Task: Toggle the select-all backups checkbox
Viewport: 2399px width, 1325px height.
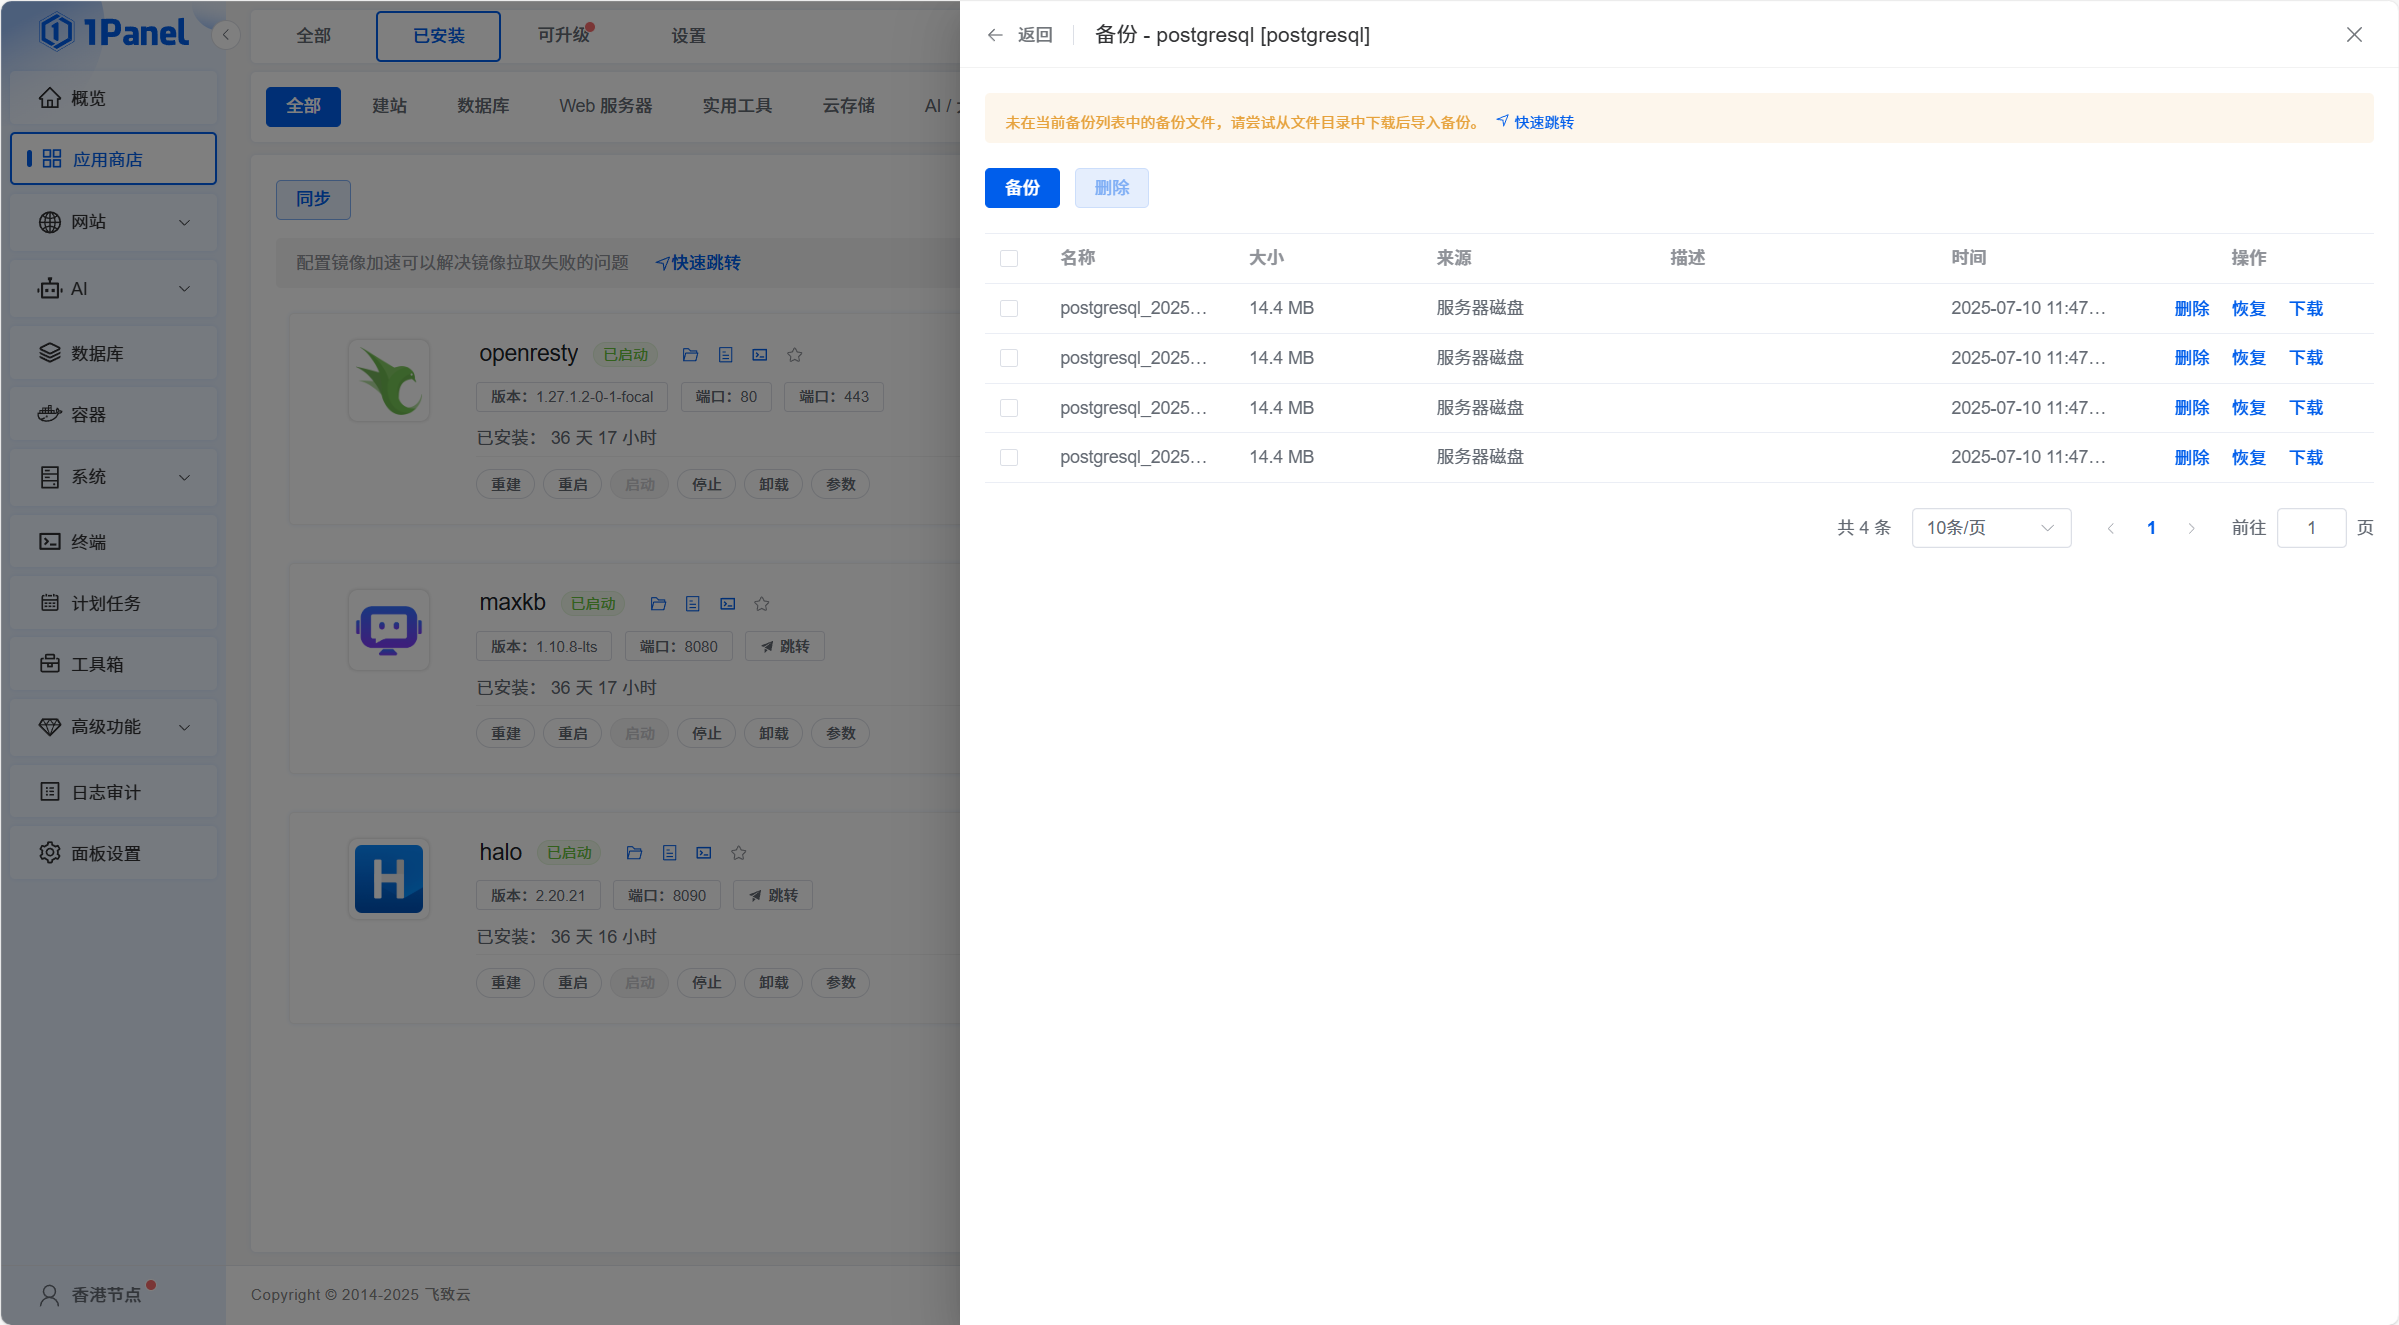Action: [x=1009, y=259]
